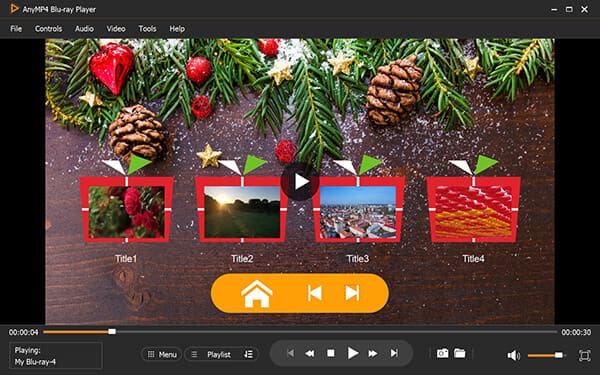
Task: Minimize the player window
Action: click(x=554, y=9)
